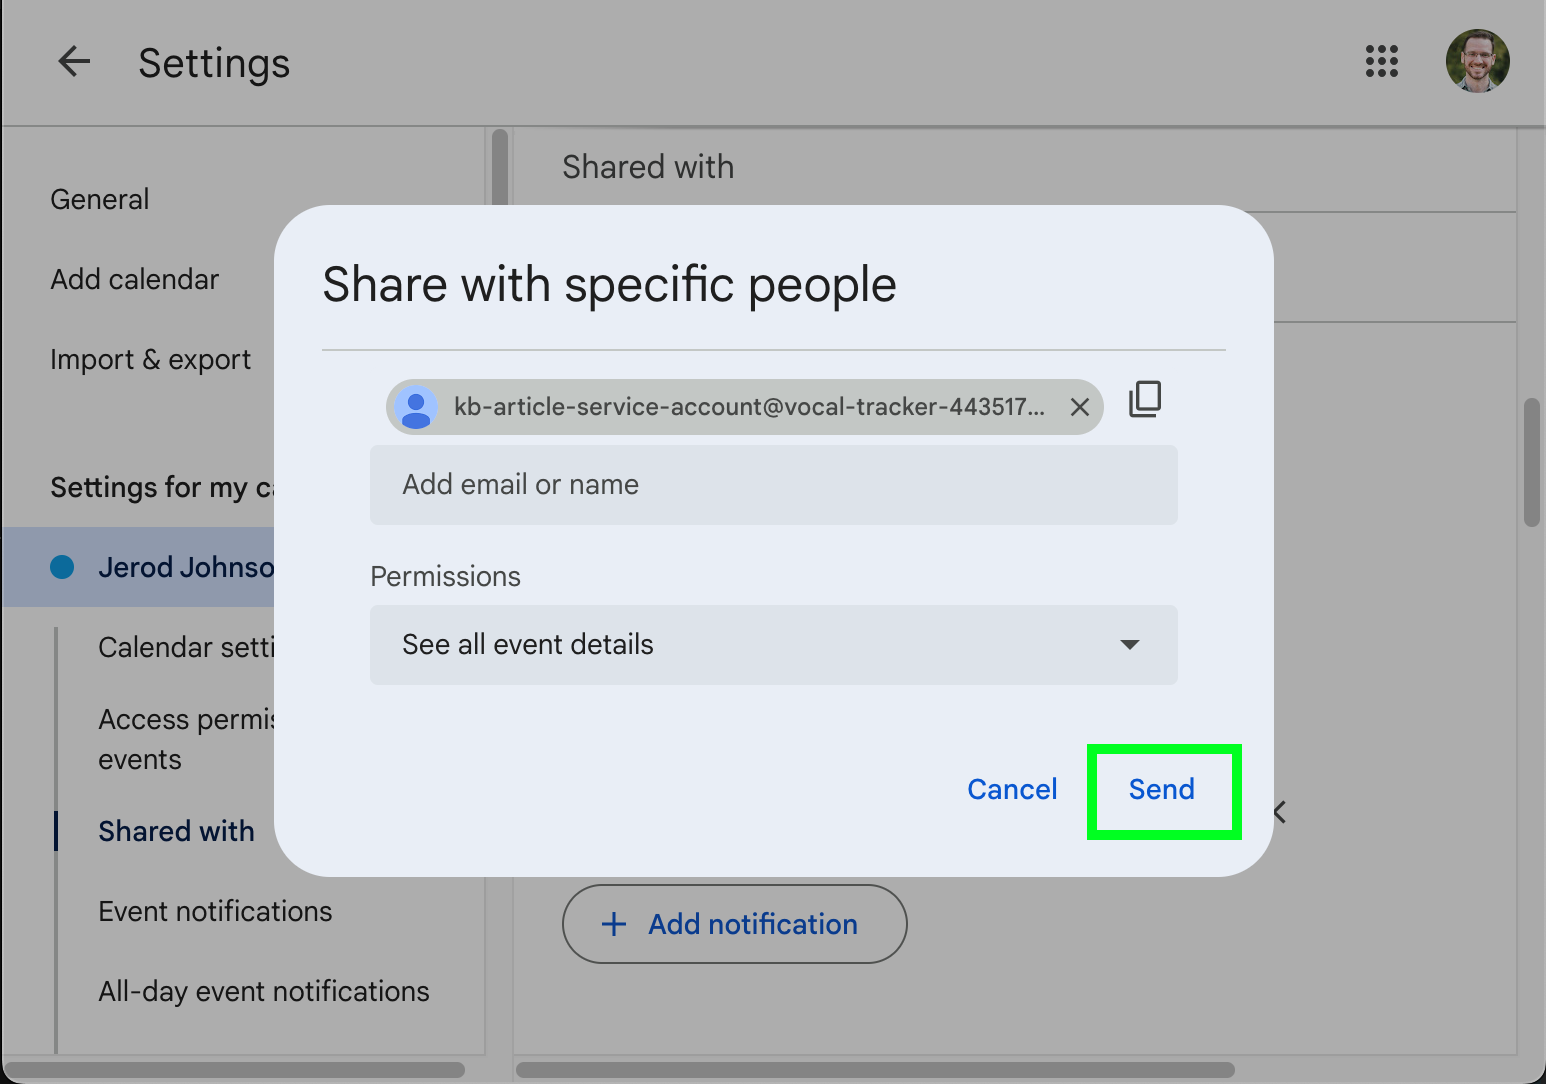Viewport: 1546px width, 1084px height.
Task: Click the person avatar on the email chip
Action: tap(417, 407)
